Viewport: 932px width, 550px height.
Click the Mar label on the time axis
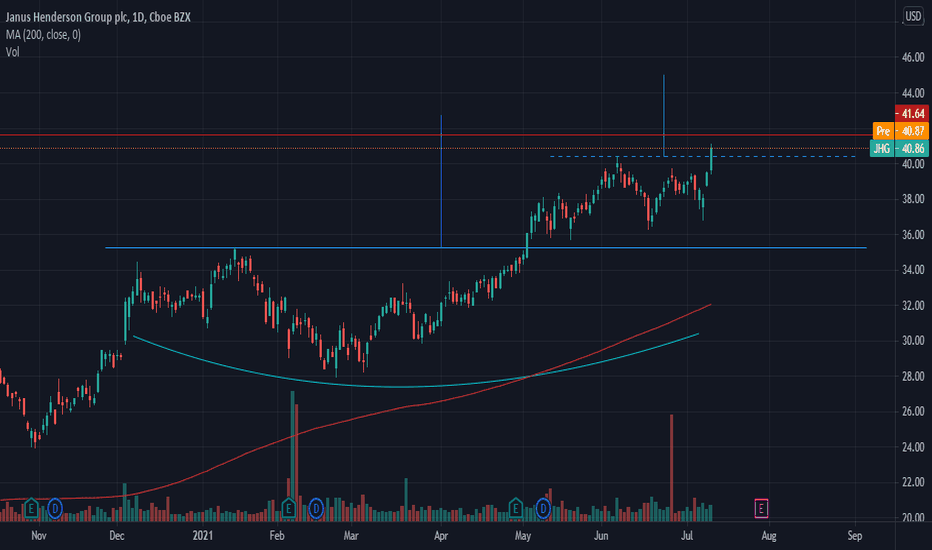tap(351, 536)
